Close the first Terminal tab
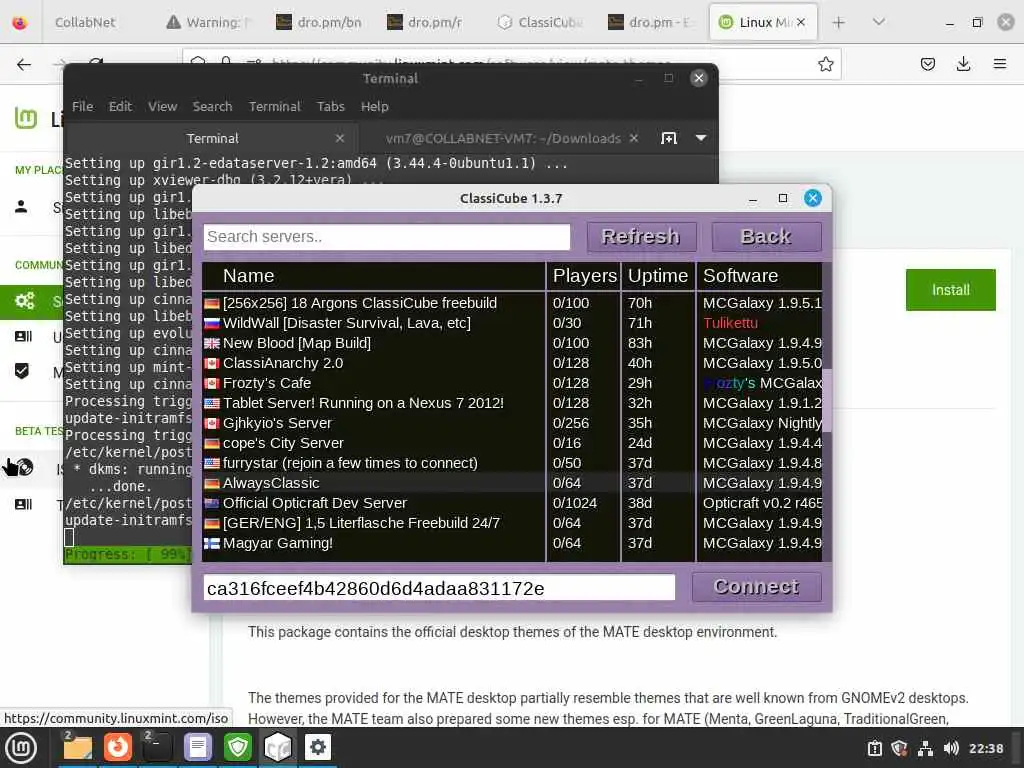The image size is (1024, 768). (x=340, y=138)
